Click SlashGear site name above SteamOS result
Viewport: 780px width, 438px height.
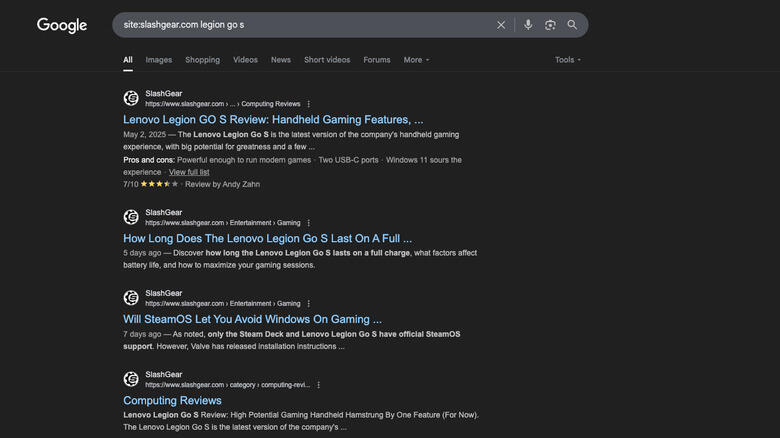pos(164,293)
